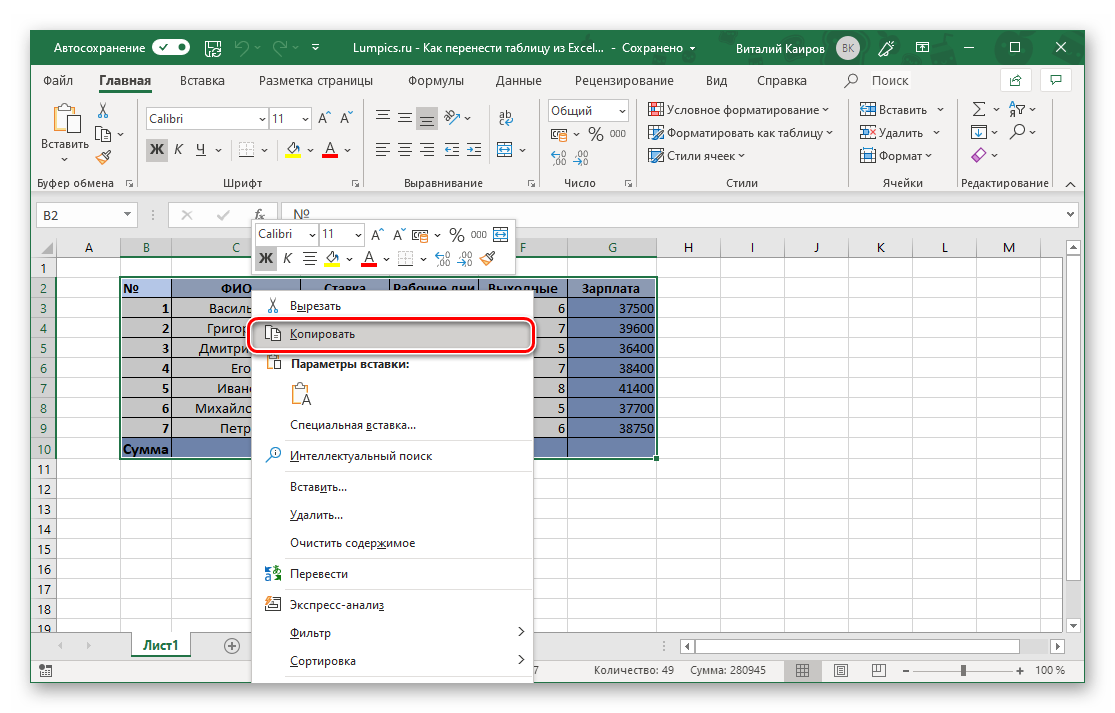1115x713 pixels.
Task: Open Стили ячеек dropdown
Action: pyautogui.click(x=696, y=156)
